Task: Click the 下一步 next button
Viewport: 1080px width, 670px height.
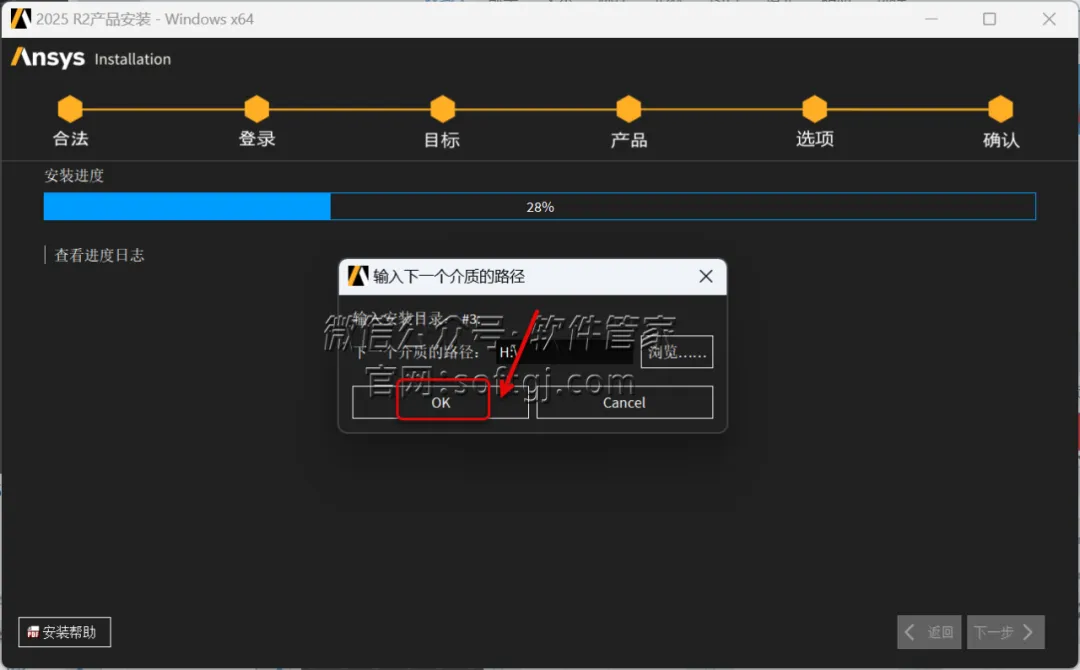Action: coord(1005,631)
